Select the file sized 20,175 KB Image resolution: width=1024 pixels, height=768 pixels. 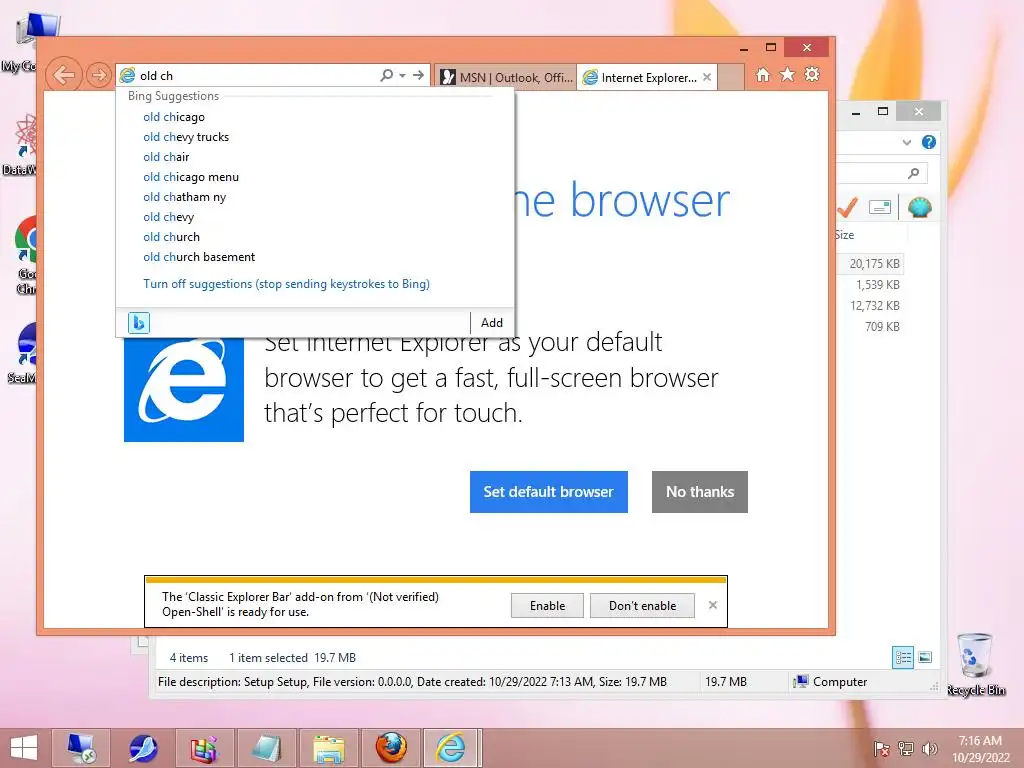(x=874, y=264)
